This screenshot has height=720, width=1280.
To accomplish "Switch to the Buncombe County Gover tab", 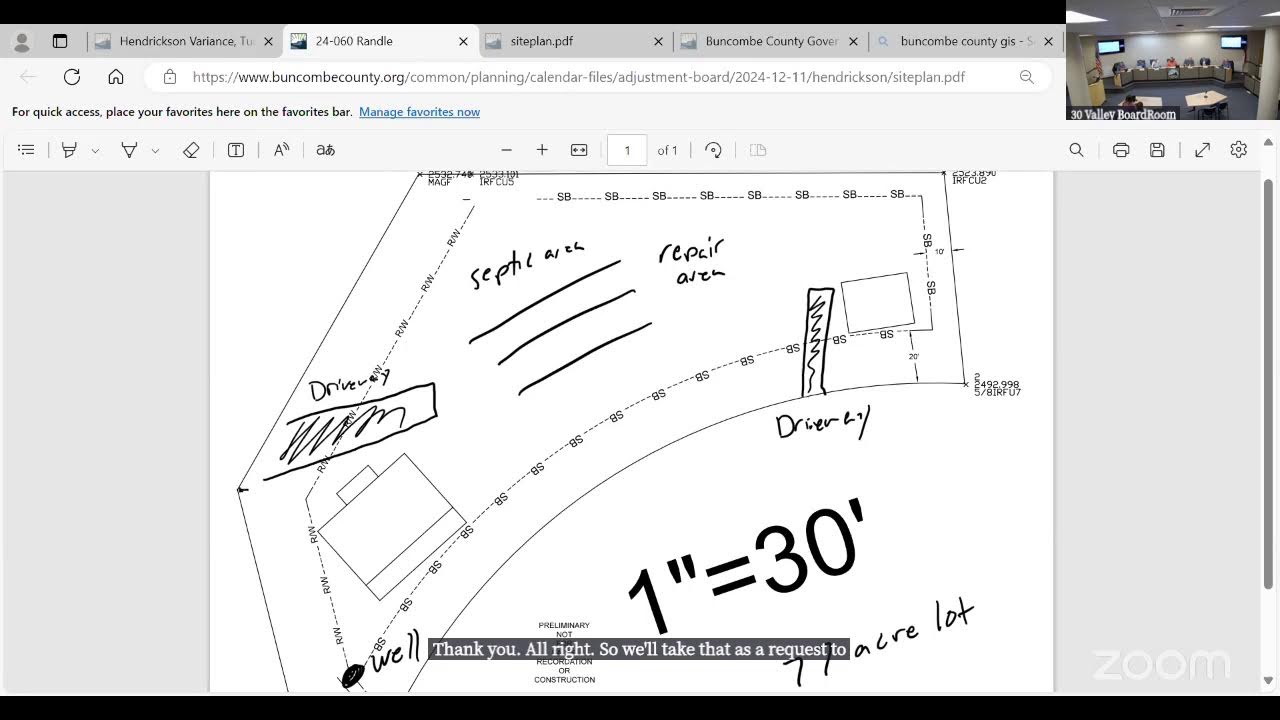I will [x=770, y=42].
